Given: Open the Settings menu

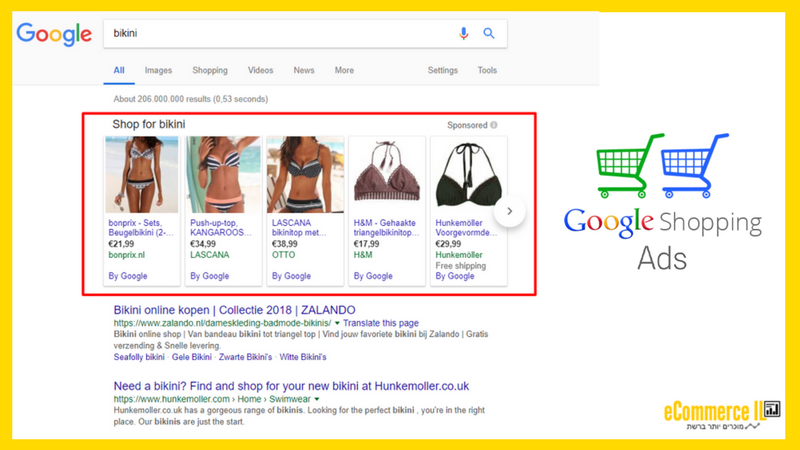Looking at the screenshot, I should point(442,70).
